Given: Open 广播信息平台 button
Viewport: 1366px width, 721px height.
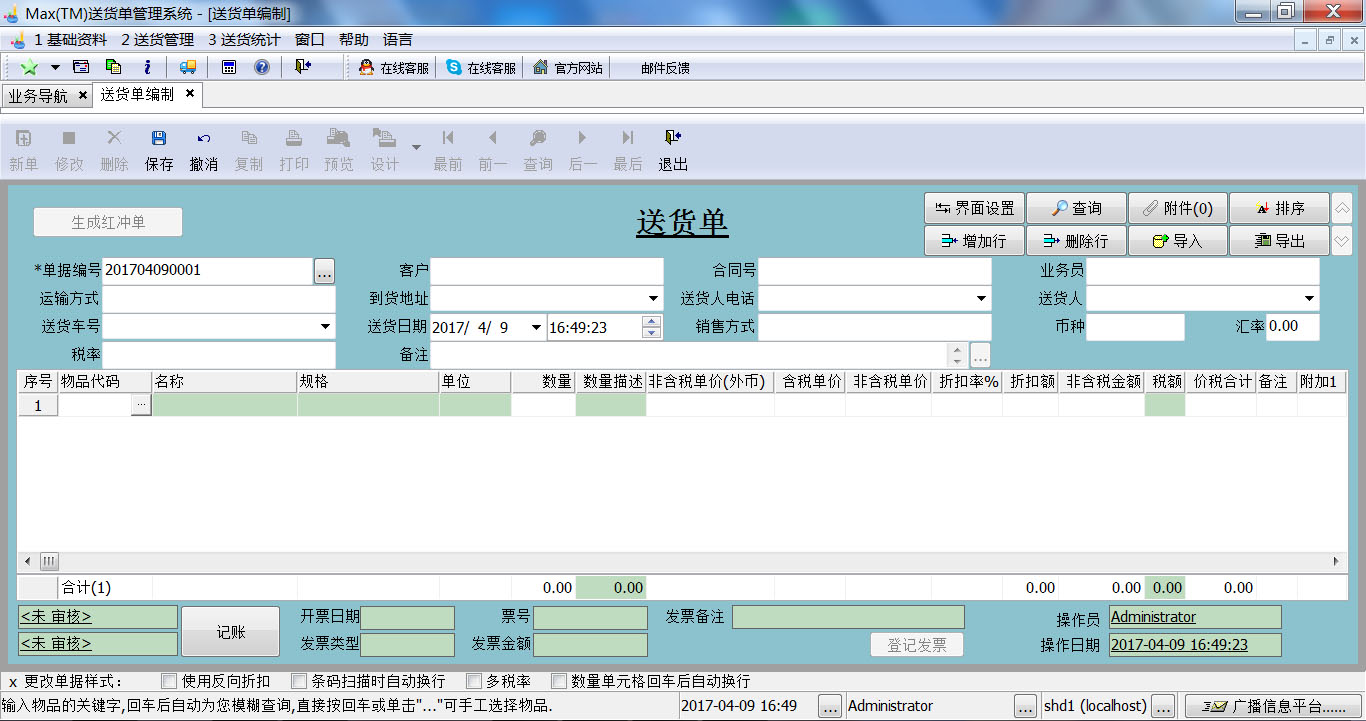Looking at the screenshot, I should point(1273,706).
